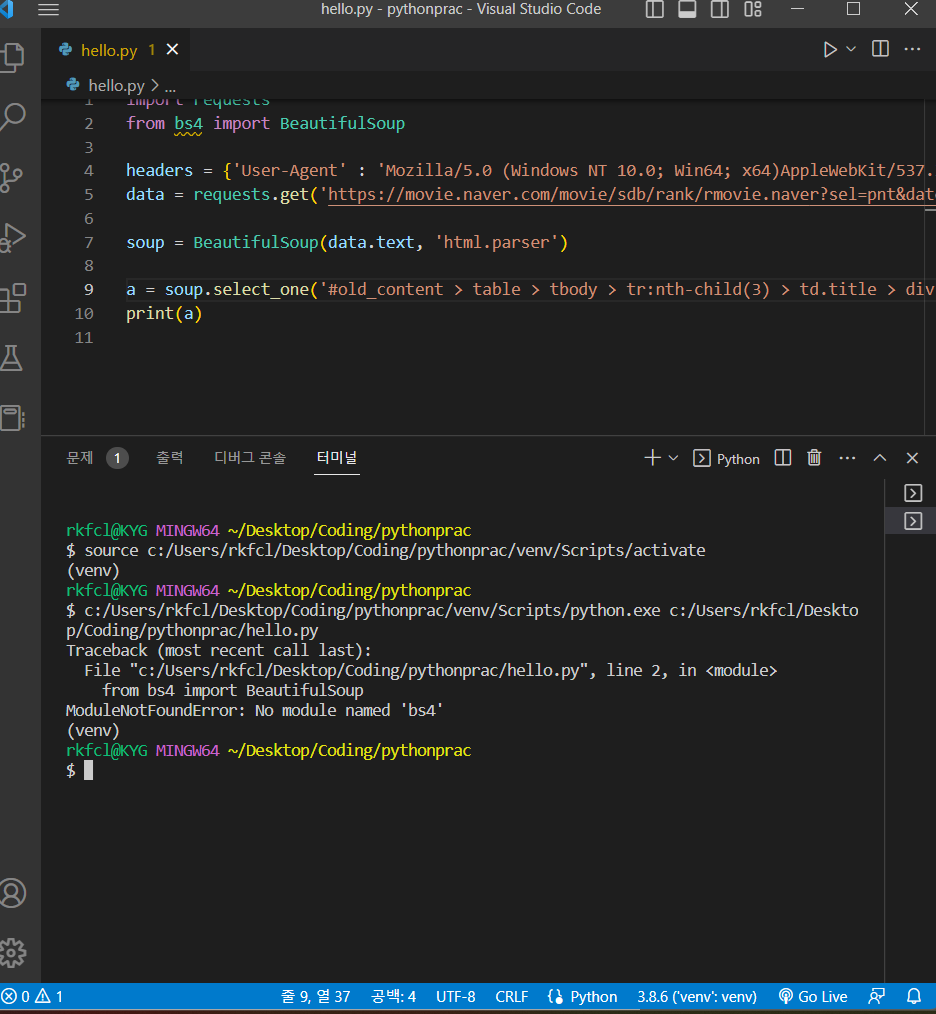Split the terminal pane
The height and width of the screenshot is (1014, 936).
tap(783, 458)
